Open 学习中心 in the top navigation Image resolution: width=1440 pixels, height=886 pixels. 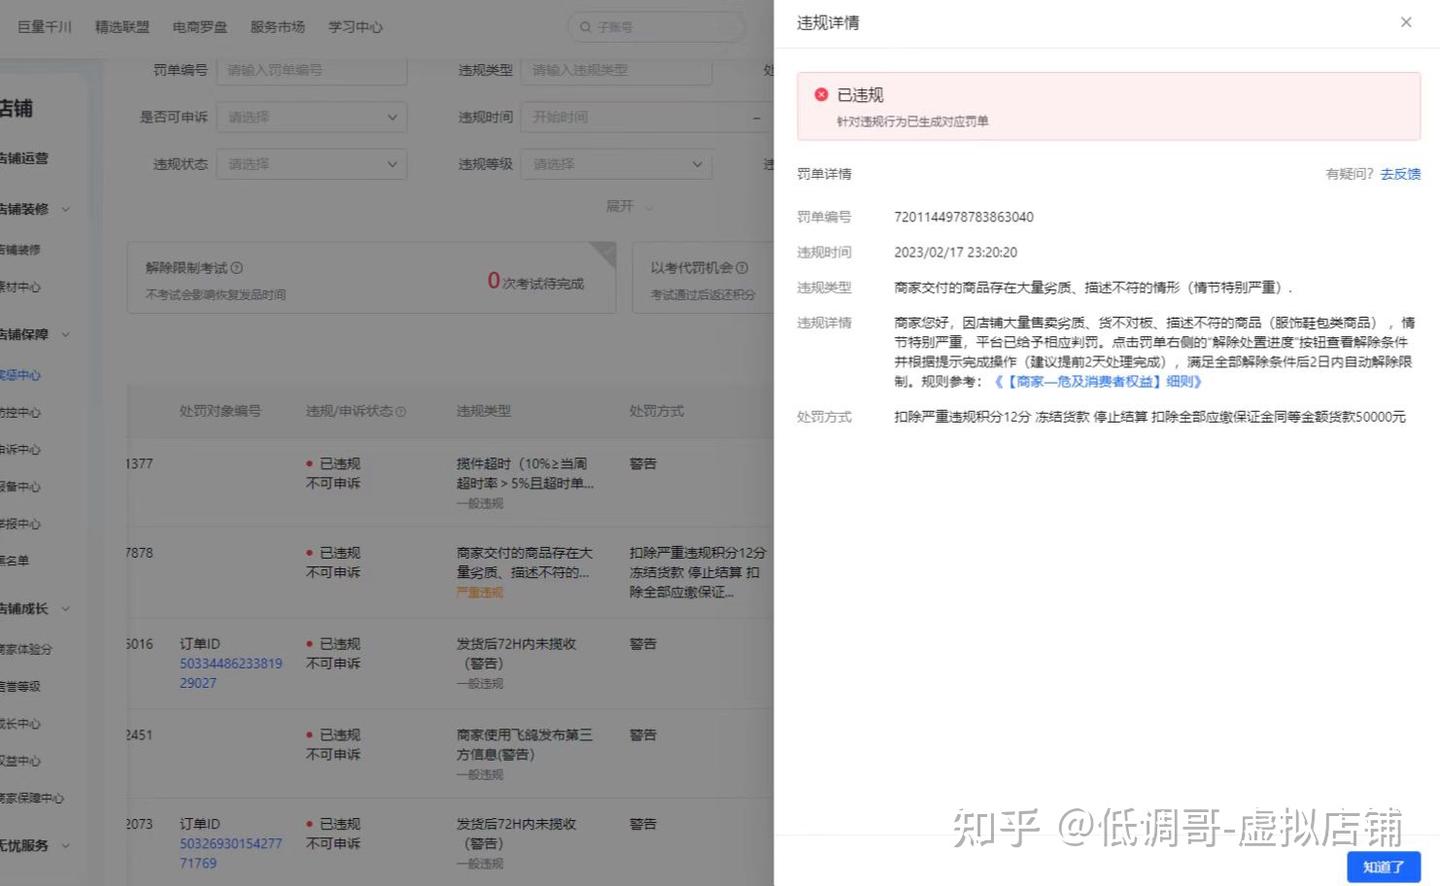(x=356, y=27)
